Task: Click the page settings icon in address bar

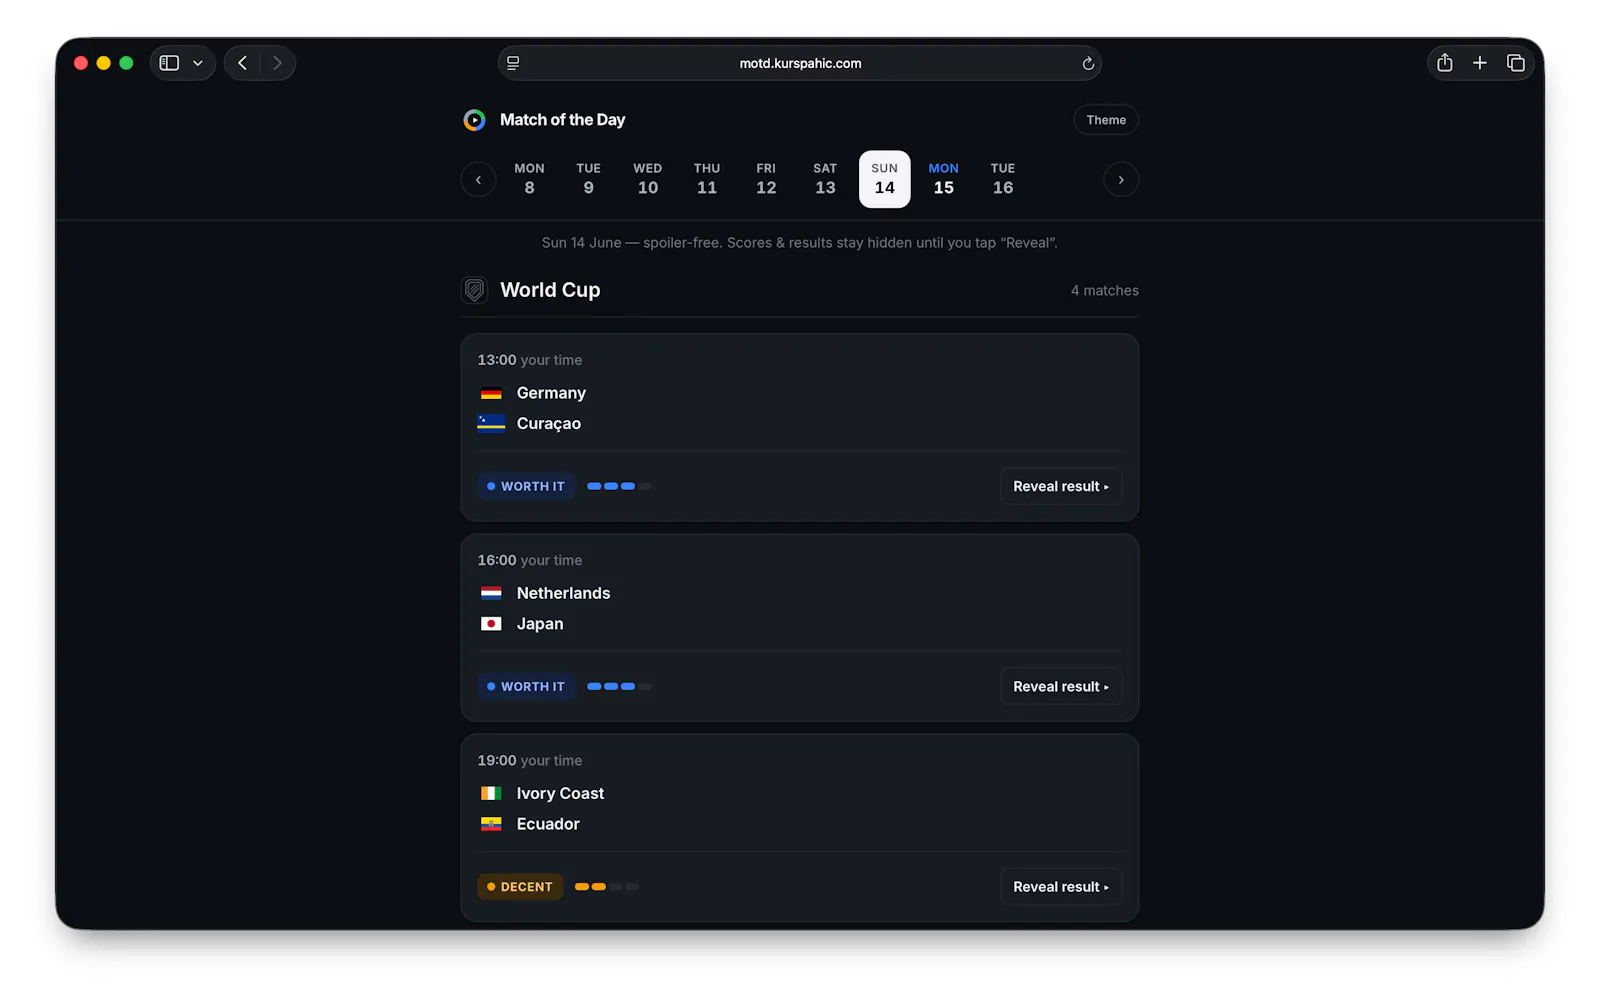Action: (x=513, y=63)
